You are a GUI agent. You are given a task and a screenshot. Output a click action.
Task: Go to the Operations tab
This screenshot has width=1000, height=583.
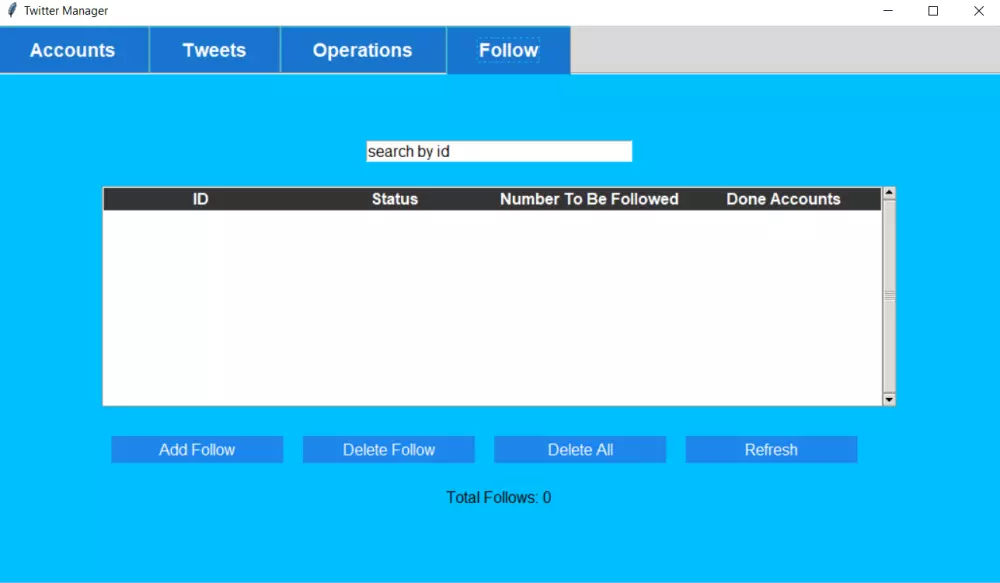tap(363, 50)
